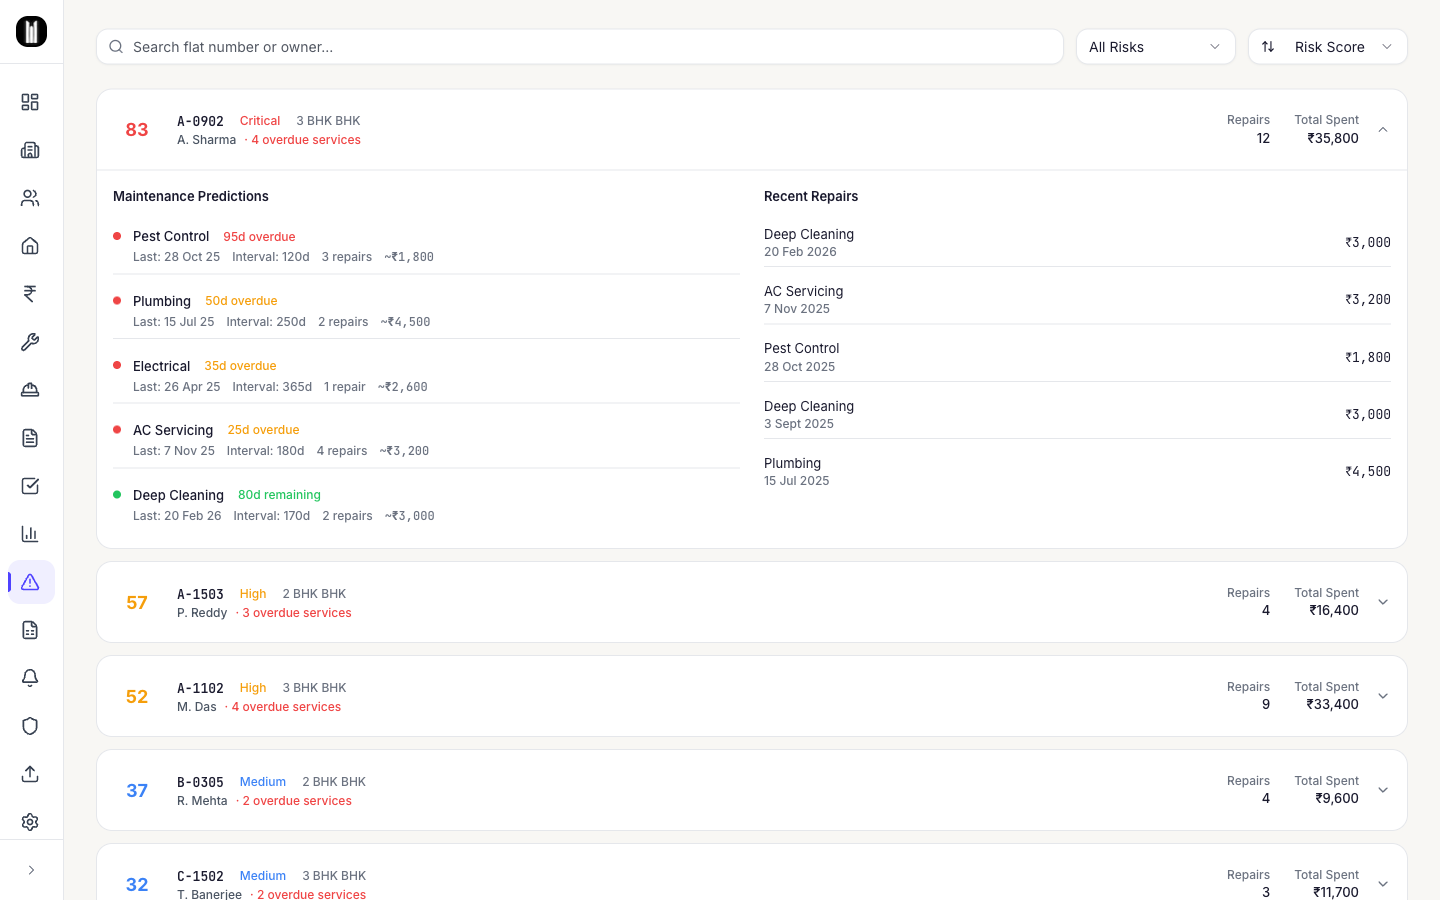The height and width of the screenshot is (900, 1440).
Task: Expand the A-1503 flat card
Action: (x=1383, y=602)
